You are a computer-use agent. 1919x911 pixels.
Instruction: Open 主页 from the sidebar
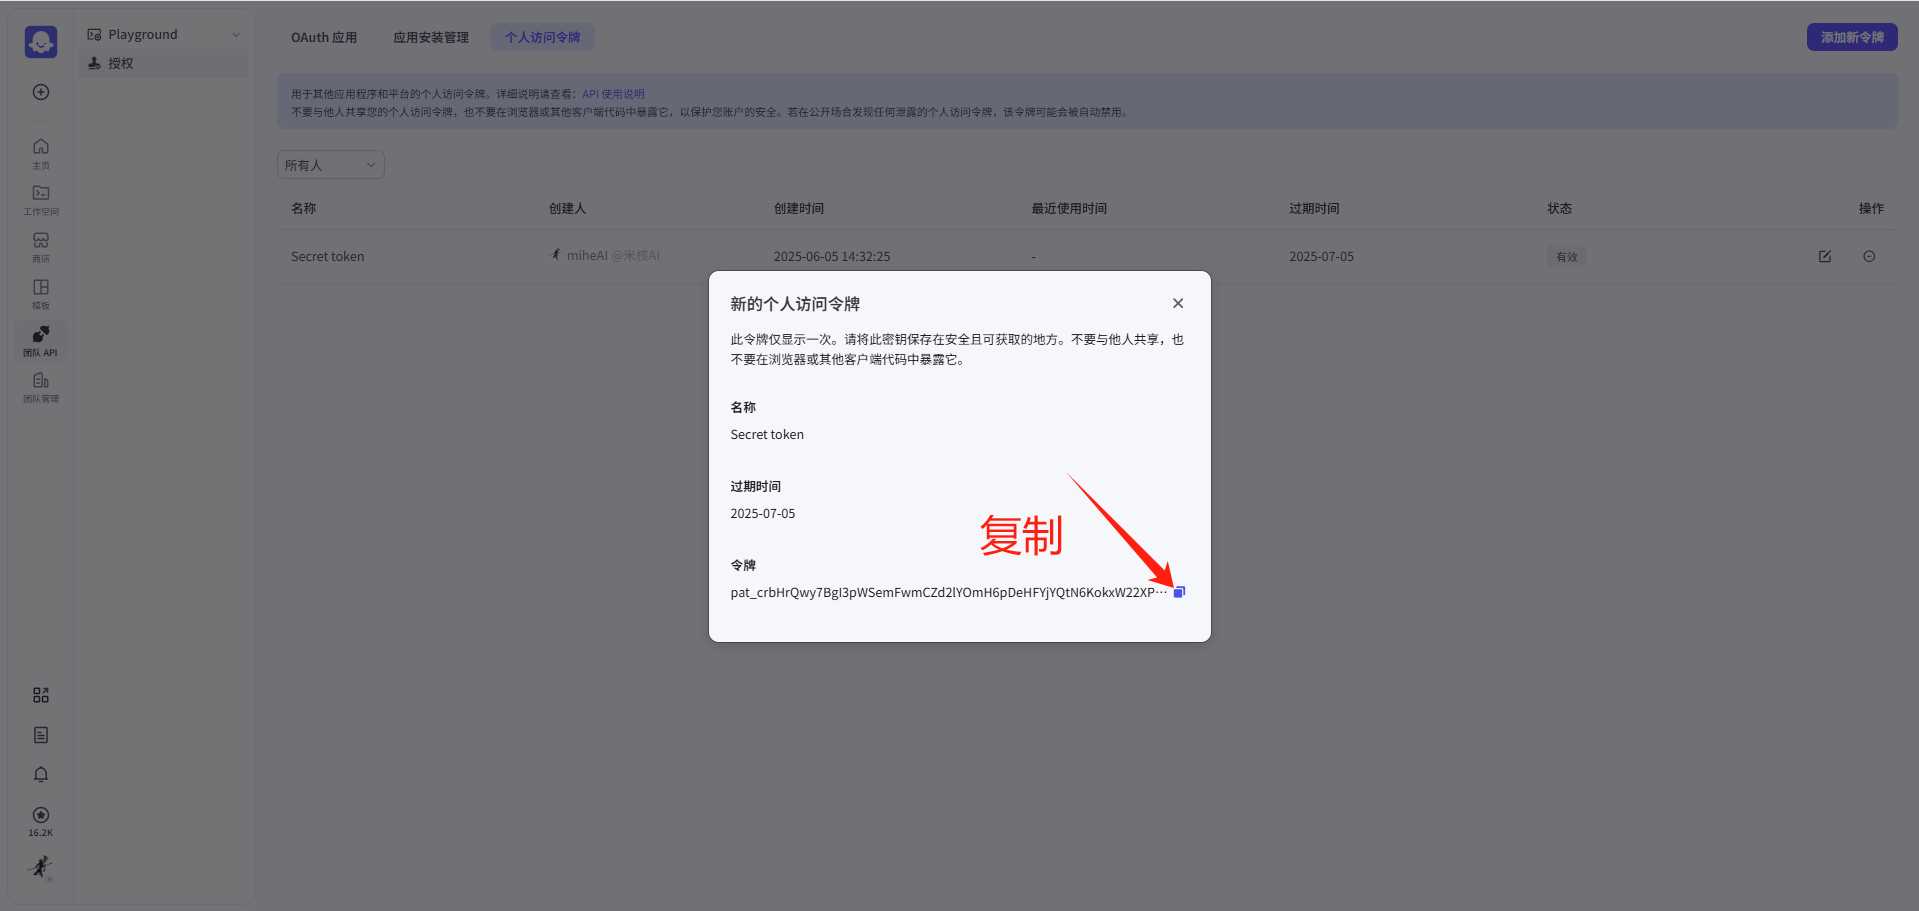[x=40, y=151]
